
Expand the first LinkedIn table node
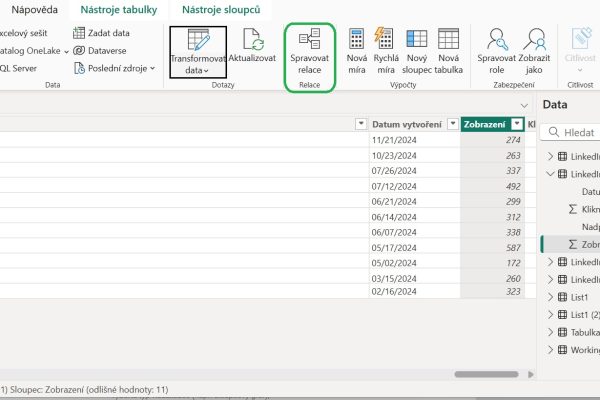tap(550, 156)
